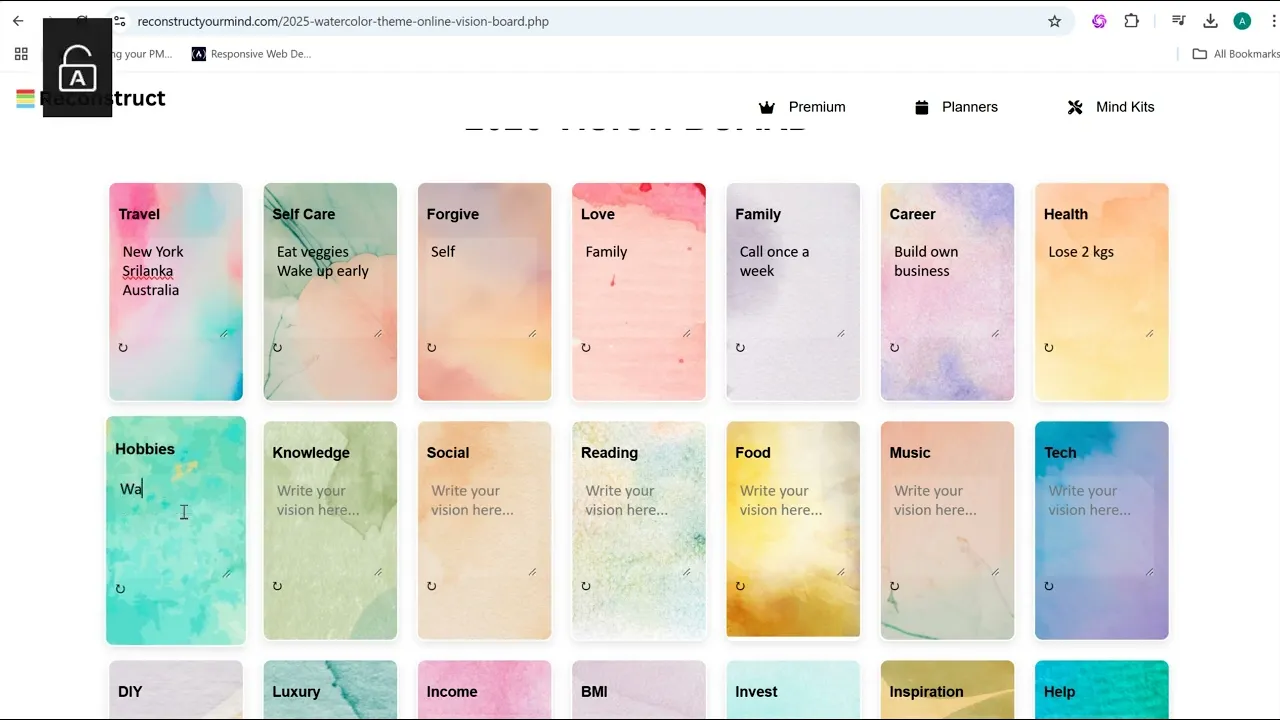Click the resize handle on the Food text area
The width and height of the screenshot is (1280, 720).
pos(841,572)
